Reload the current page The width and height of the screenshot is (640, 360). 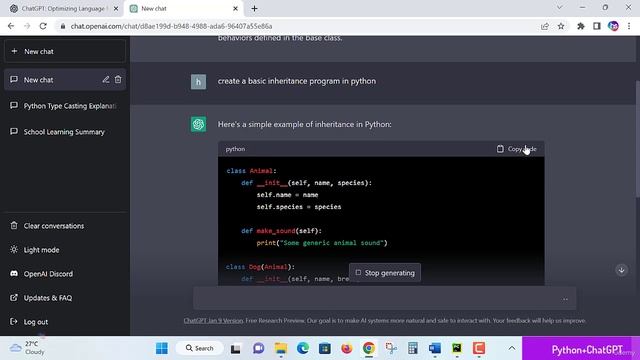coord(43,26)
